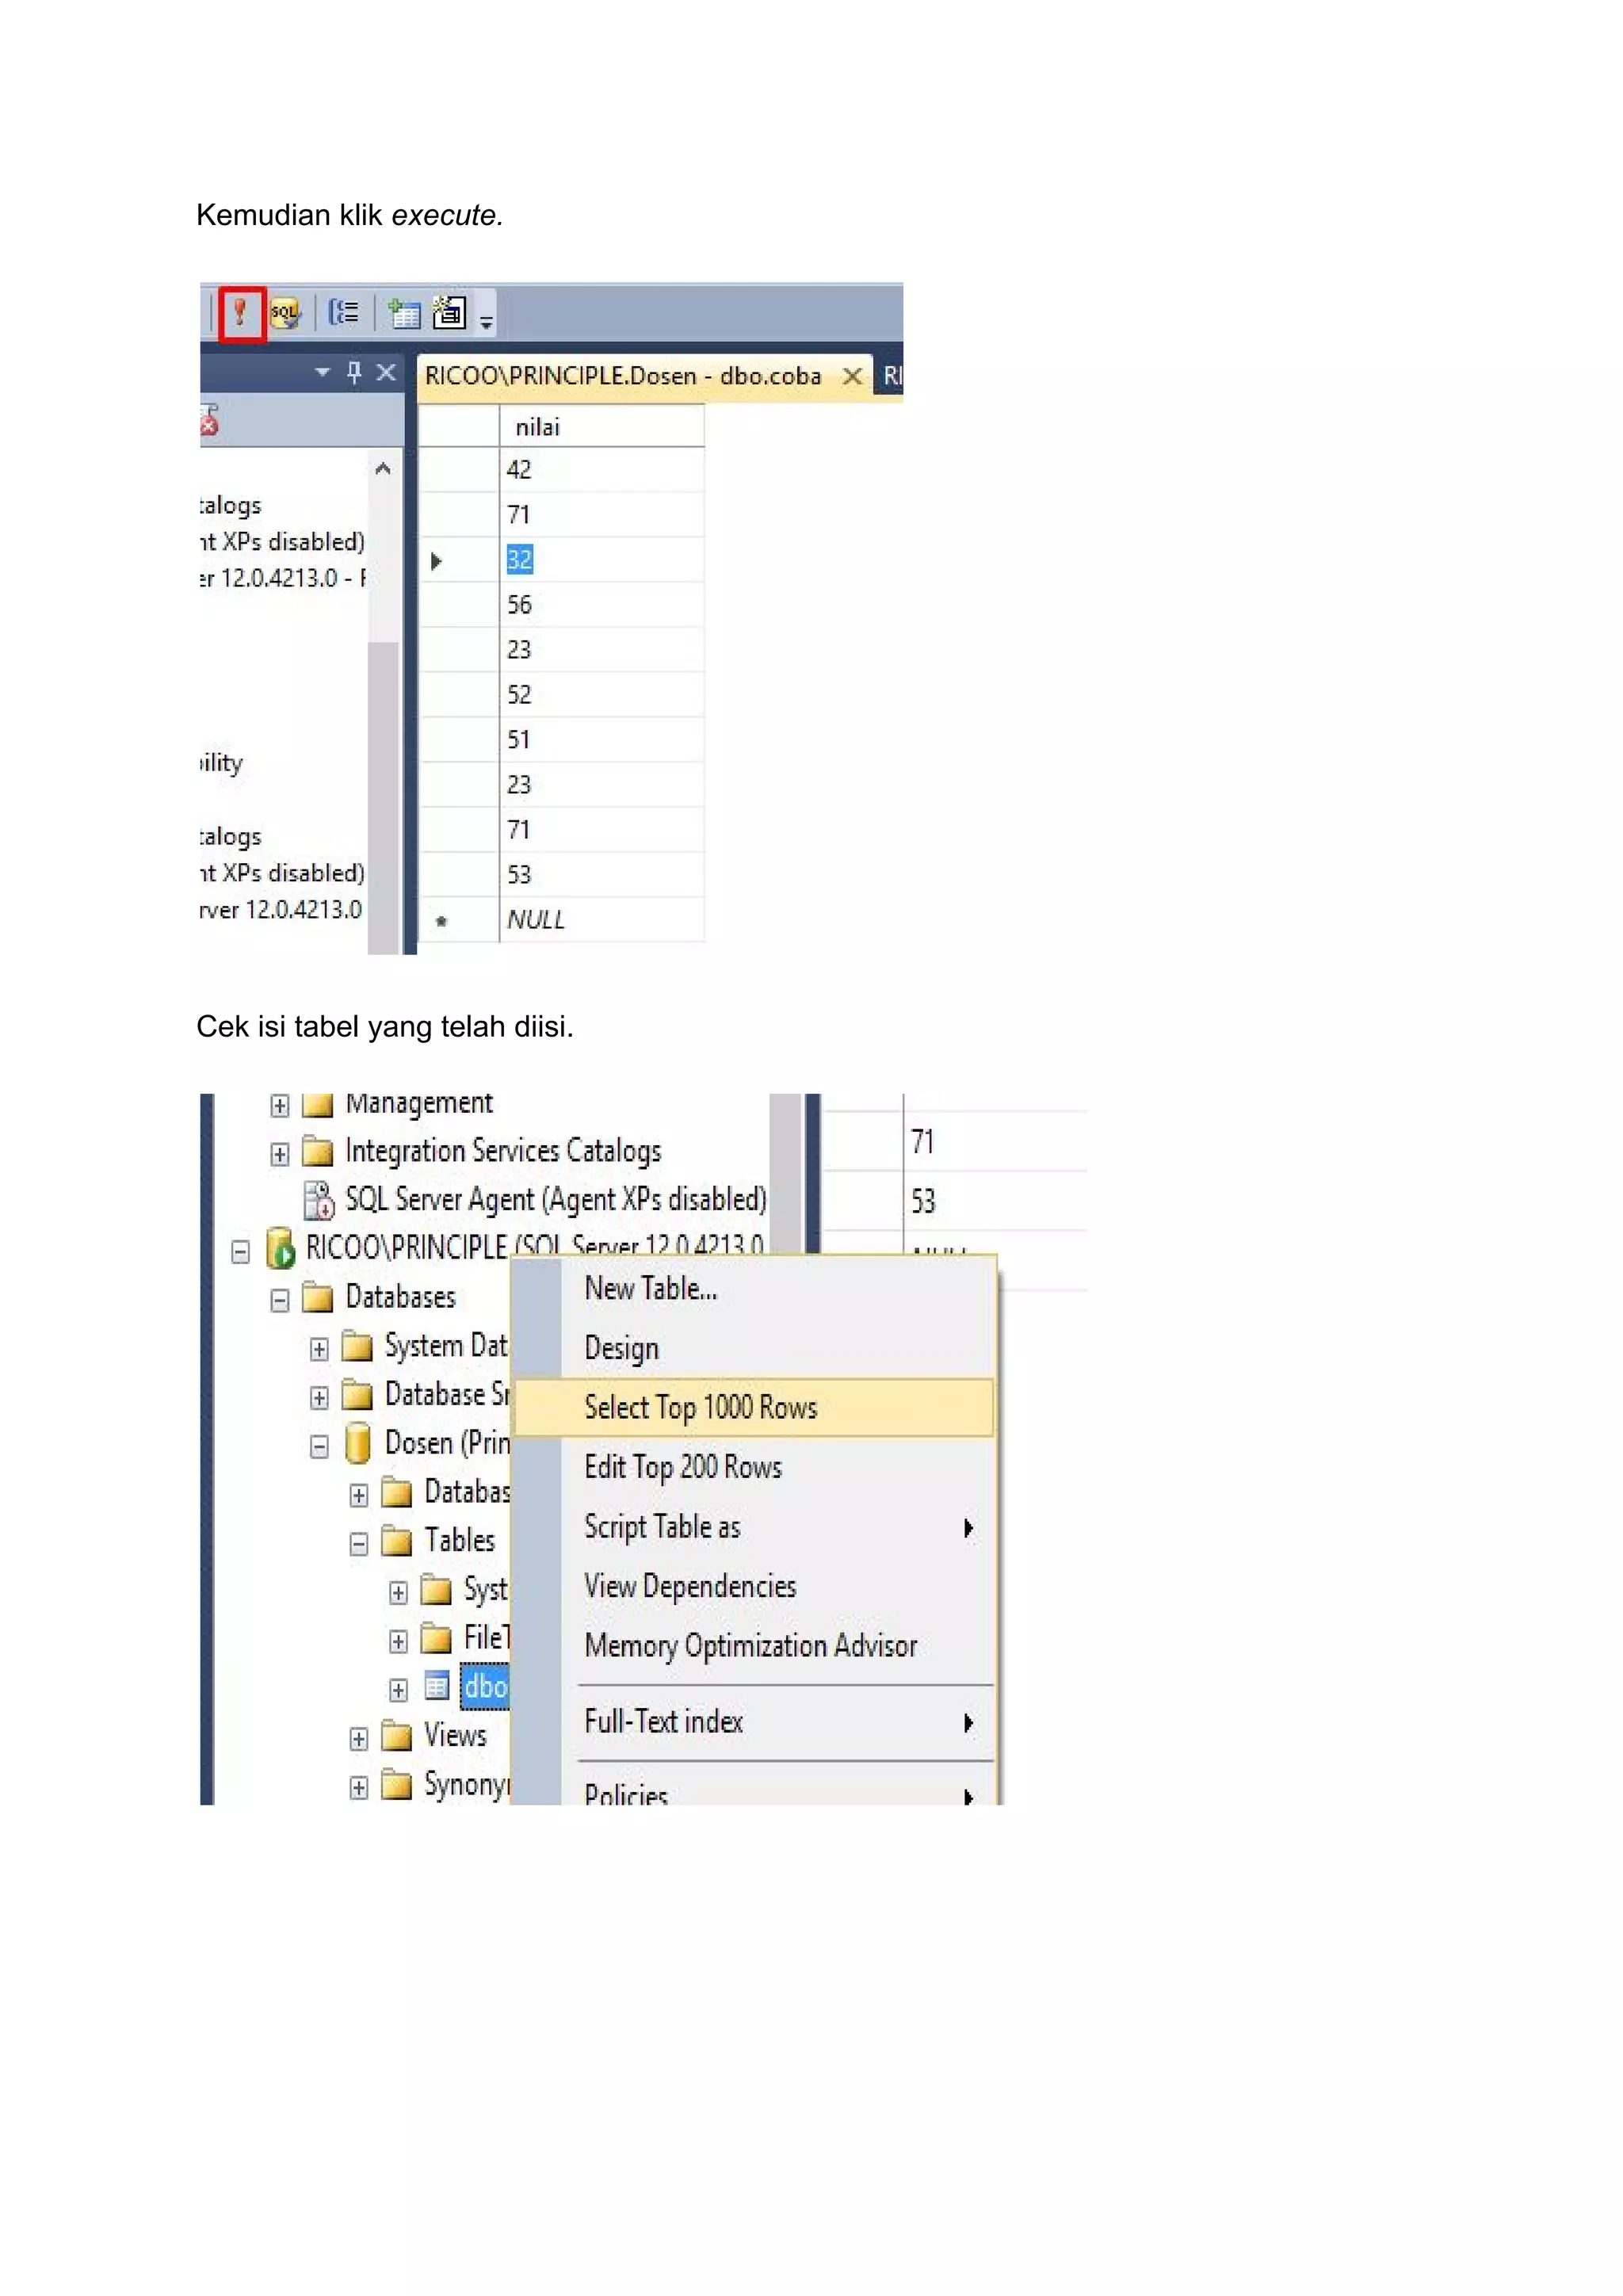Click the Add New Derived Table icon

coord(449,314)
